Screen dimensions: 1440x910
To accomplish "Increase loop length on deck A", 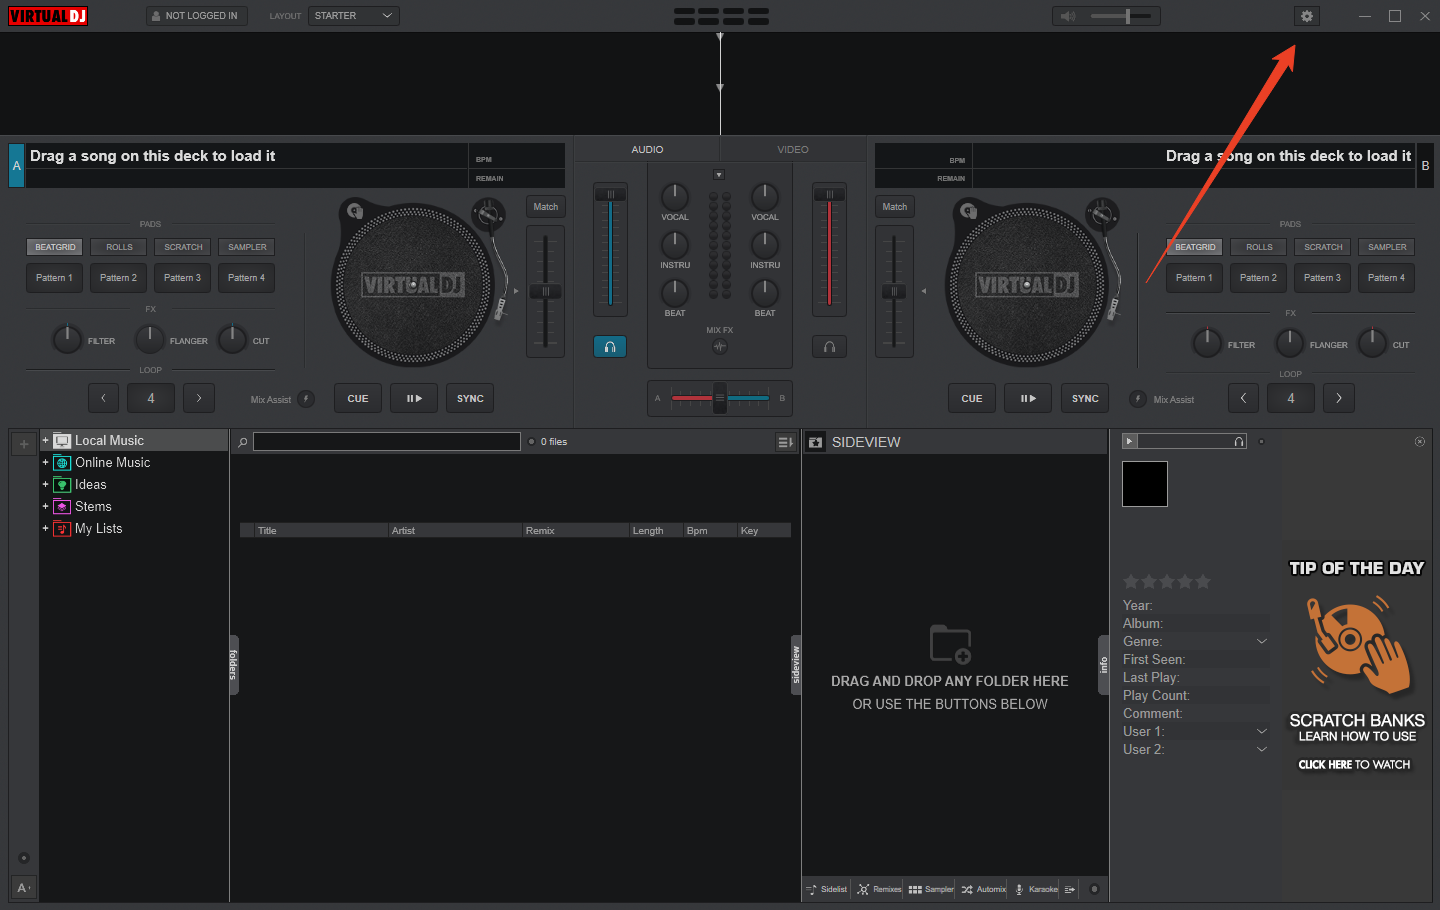I will 199,398.
